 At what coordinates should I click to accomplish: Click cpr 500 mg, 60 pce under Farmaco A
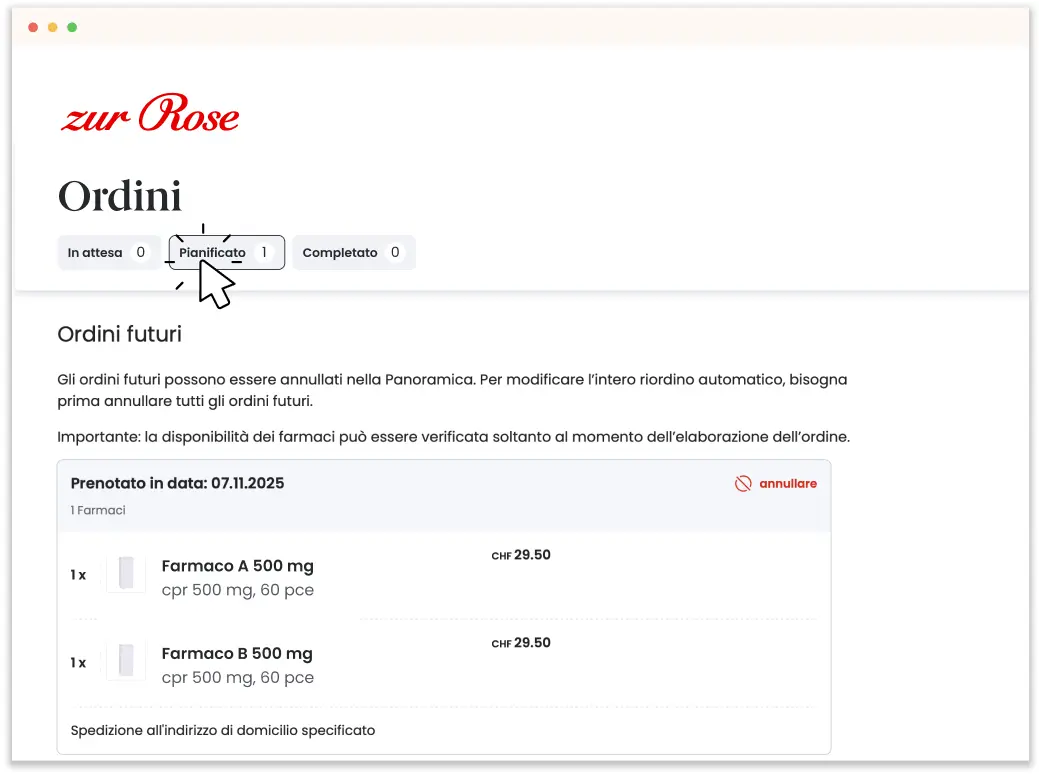coord(237,590)
